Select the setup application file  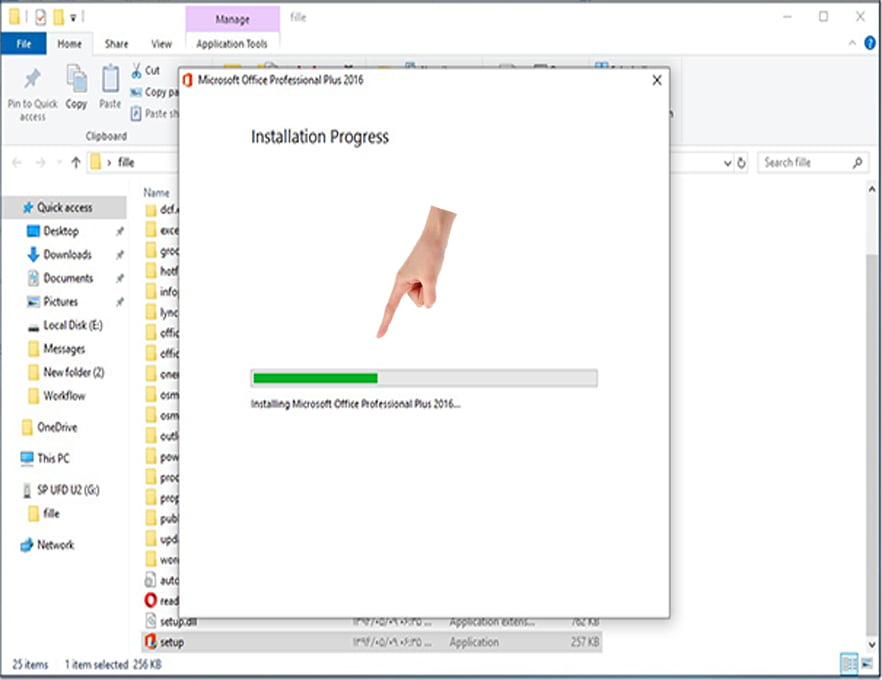coord(371,642)
